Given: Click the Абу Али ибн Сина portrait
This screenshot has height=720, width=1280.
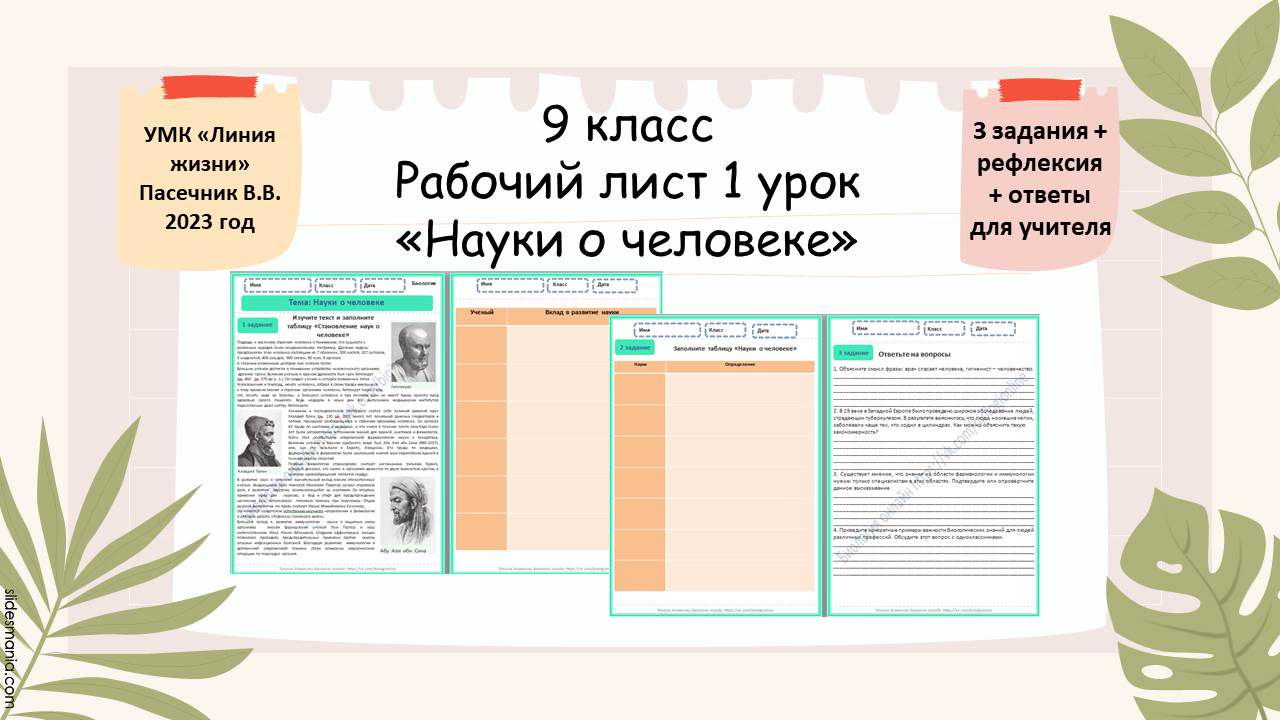Looking at the screenshot, I should coord(407,510).
